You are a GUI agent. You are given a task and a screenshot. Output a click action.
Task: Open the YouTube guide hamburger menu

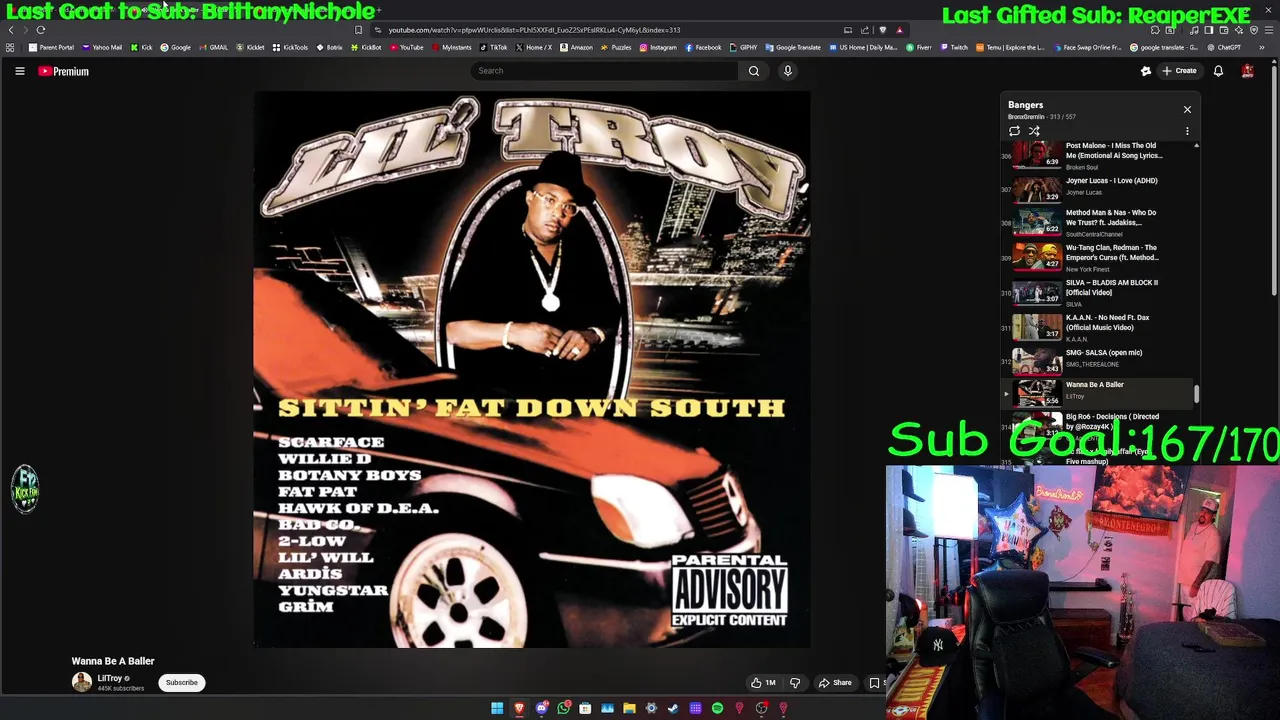point(19,71)
